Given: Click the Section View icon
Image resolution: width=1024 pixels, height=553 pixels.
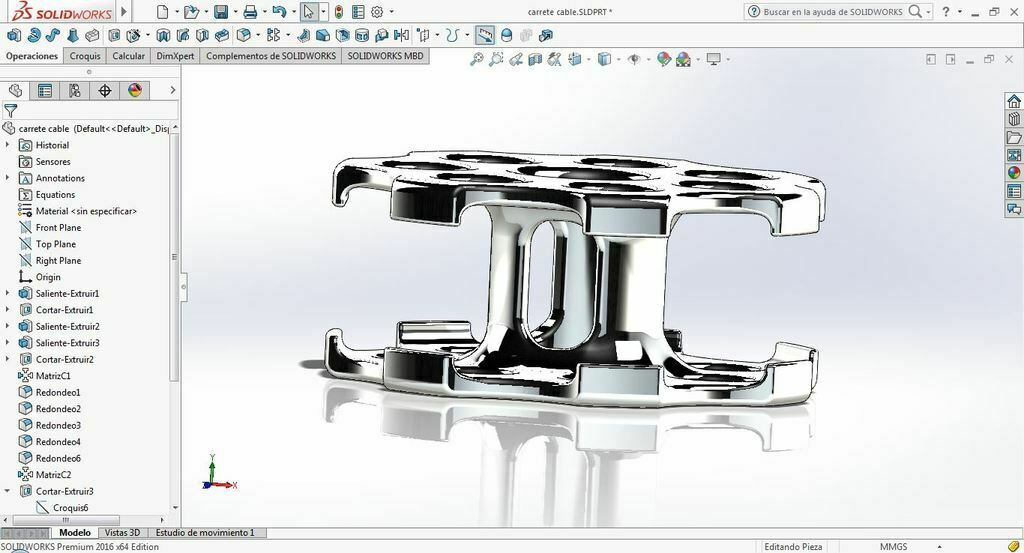Looking at the screenshot, I should tap(535, 59).
